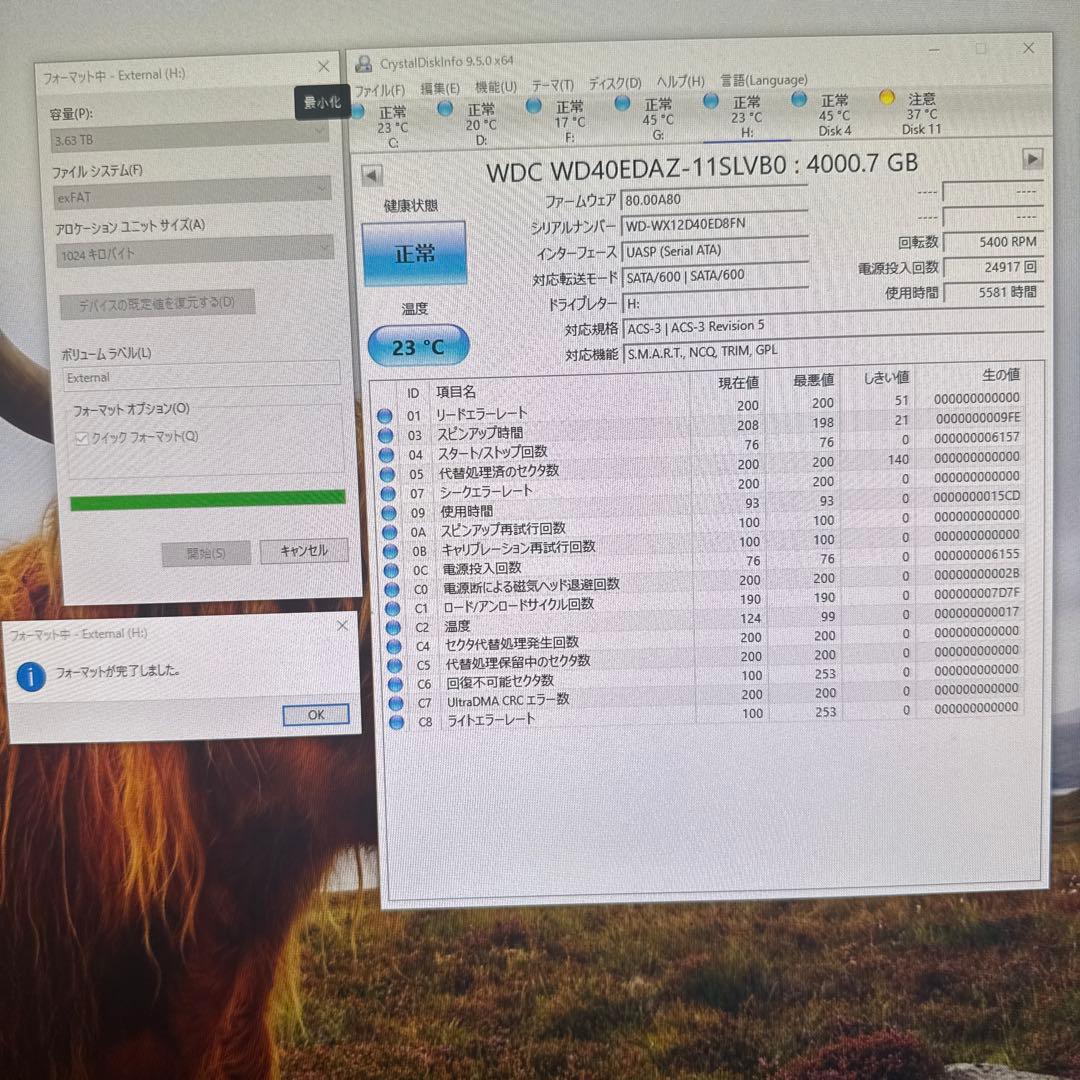Open the アロケーションユニットサイズ dropdown
The width and height of the screenshot is (1080, 1080).
pos(193,247)
